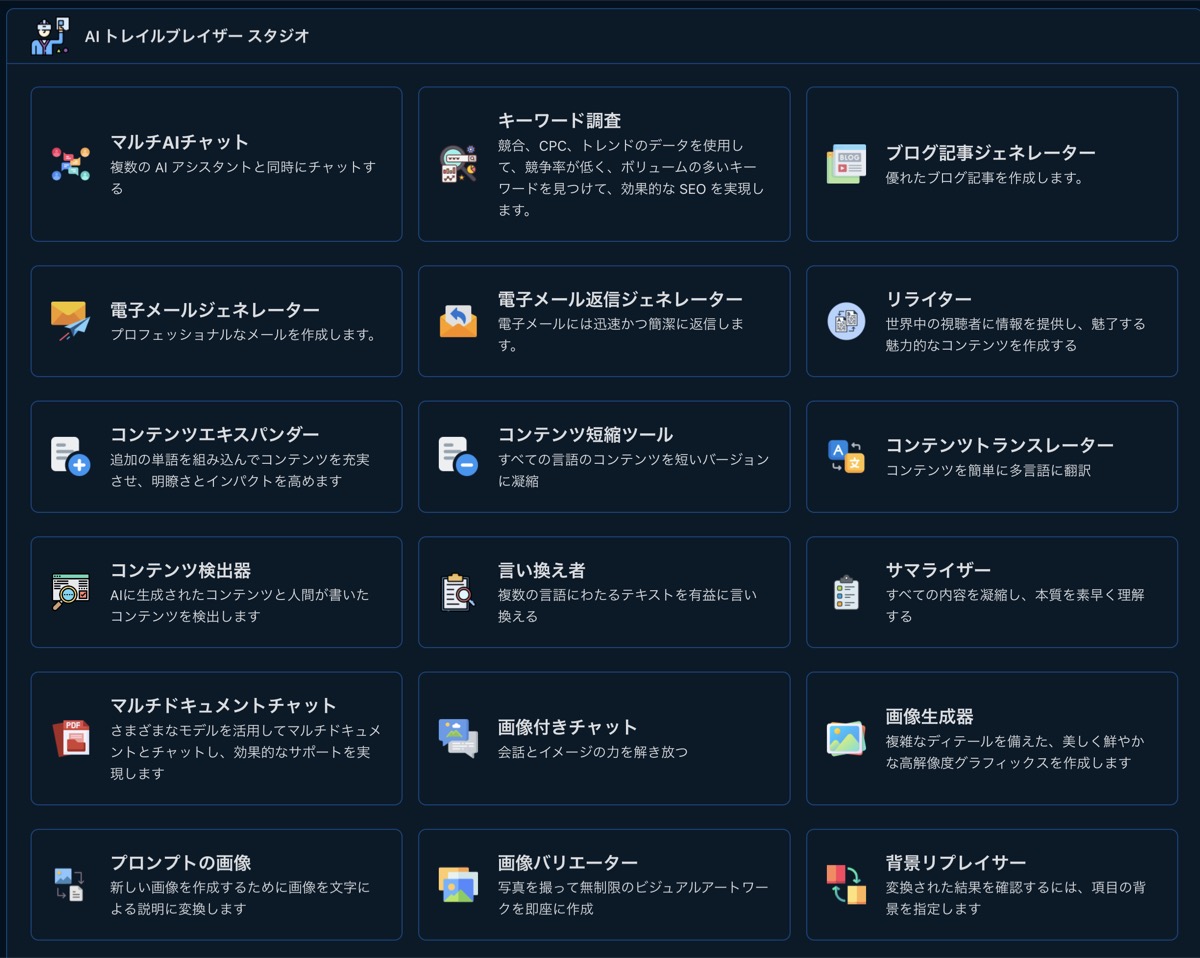Click the コンテンツ短縮ツール minus document icon
The image size is (1200, 958).
[x=459, y=456]
